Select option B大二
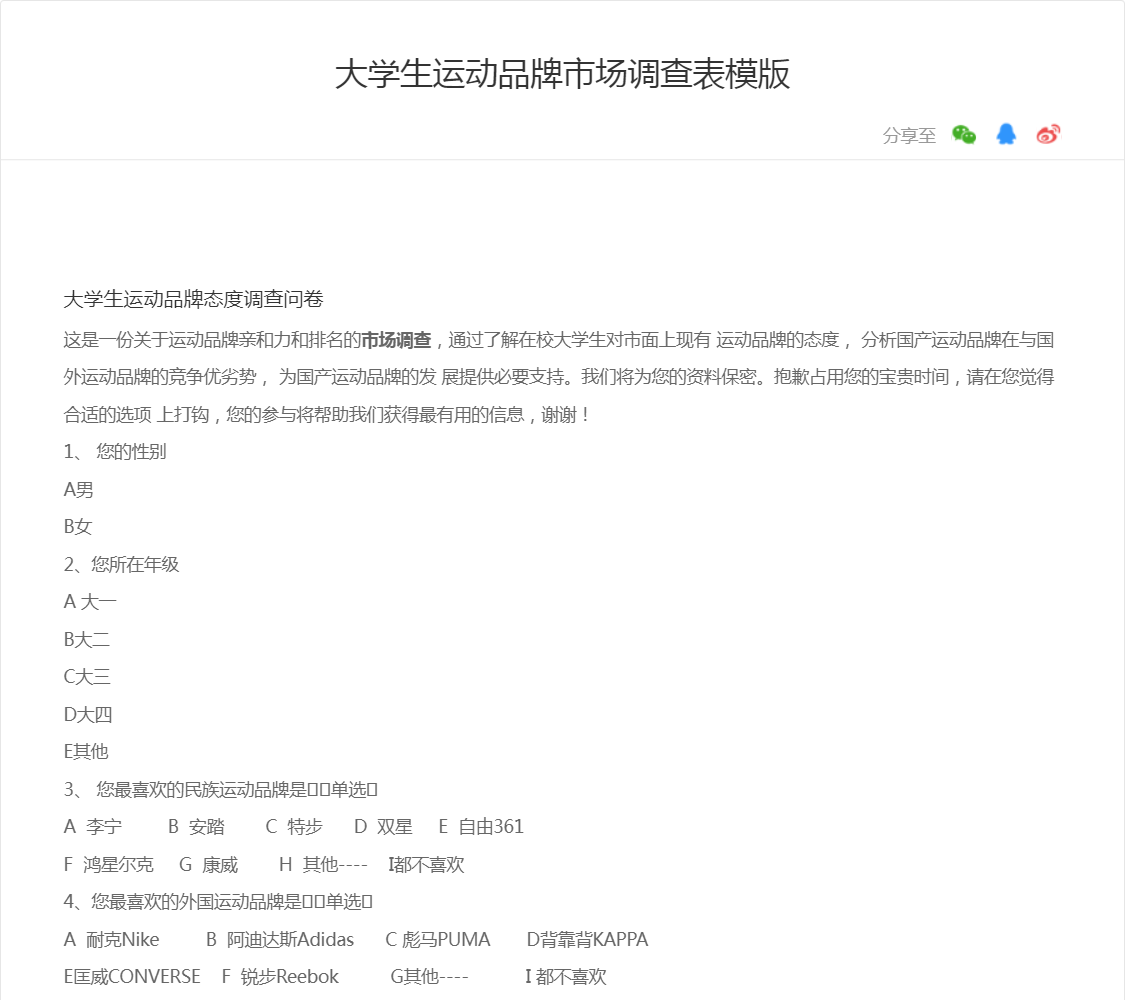The width and height of the screenshot is (1125, 1000). click(87, 639)
